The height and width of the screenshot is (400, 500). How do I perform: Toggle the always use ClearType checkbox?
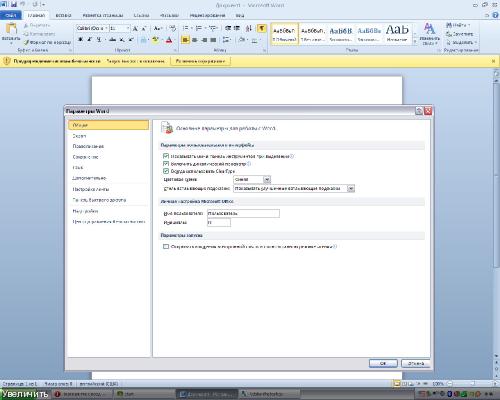[x=166, y=171]
